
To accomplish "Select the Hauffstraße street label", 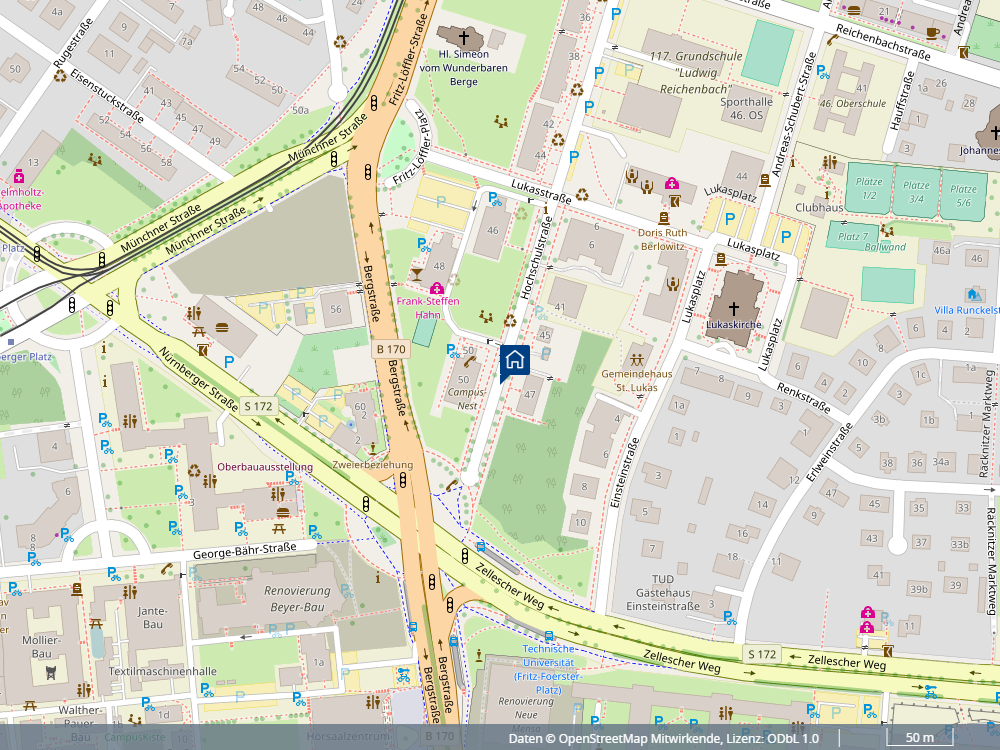I will (x=902, y=101).
